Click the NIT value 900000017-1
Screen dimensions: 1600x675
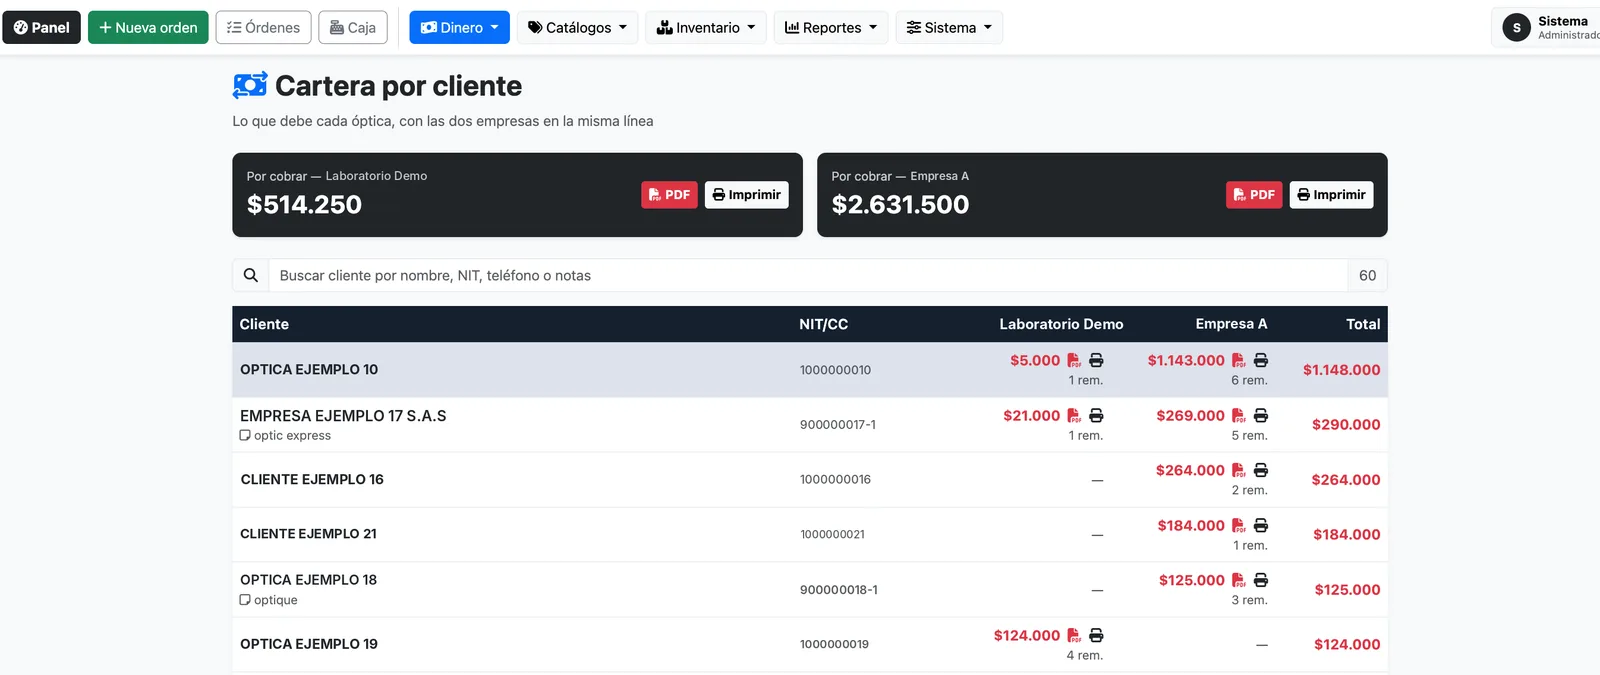[x=838, y=424]
